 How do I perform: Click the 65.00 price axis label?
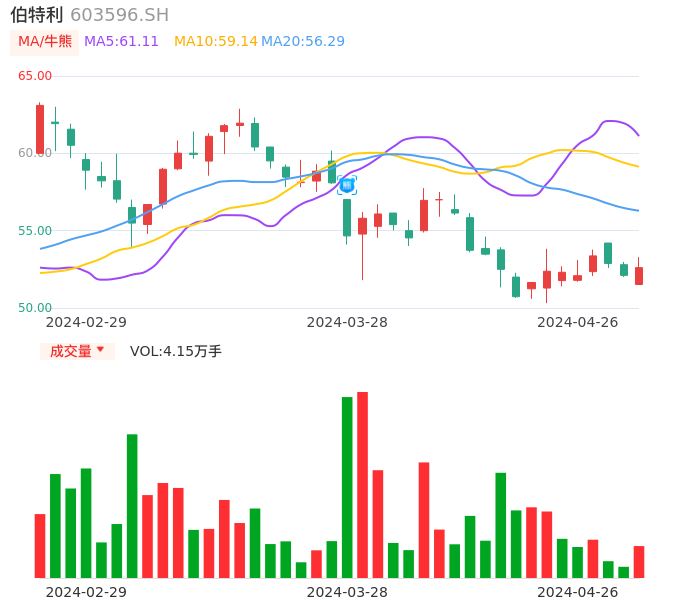pos(35,76)
